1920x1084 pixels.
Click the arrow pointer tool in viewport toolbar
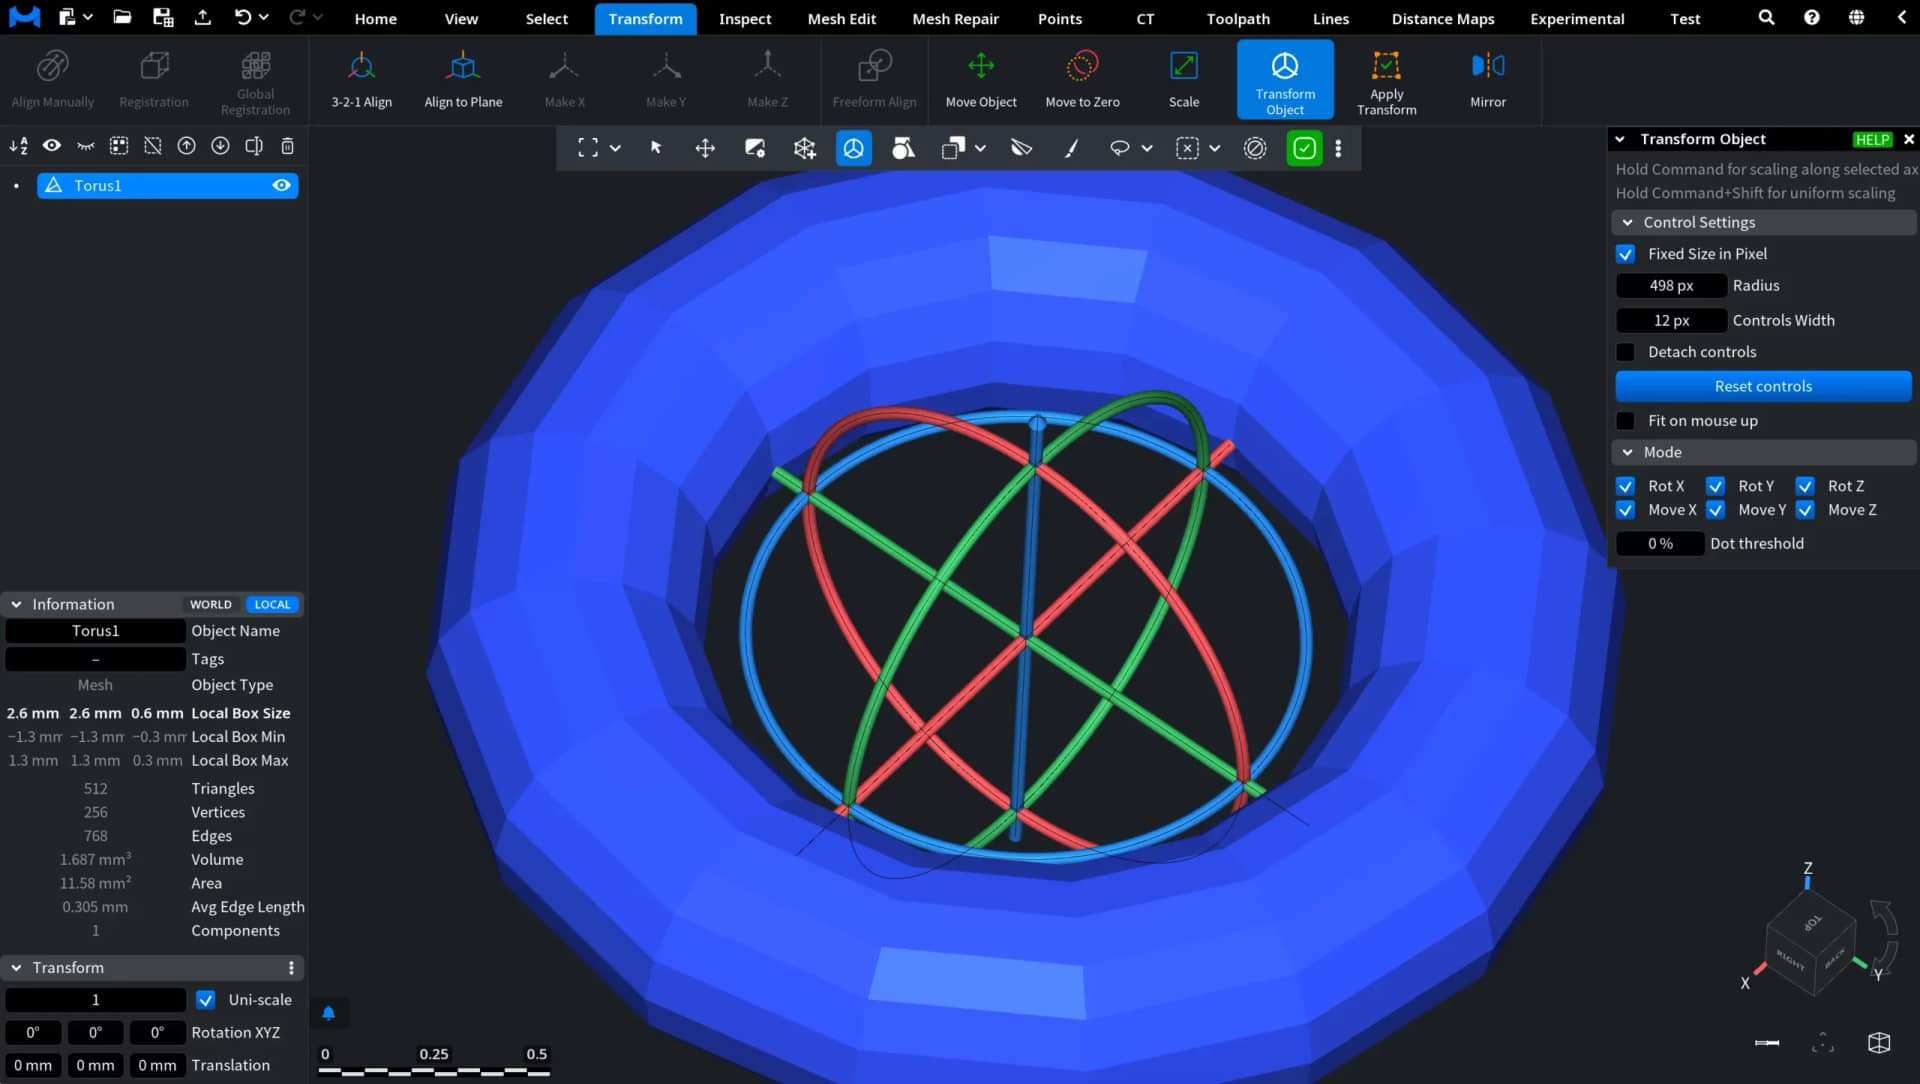(x=656, y=148)
